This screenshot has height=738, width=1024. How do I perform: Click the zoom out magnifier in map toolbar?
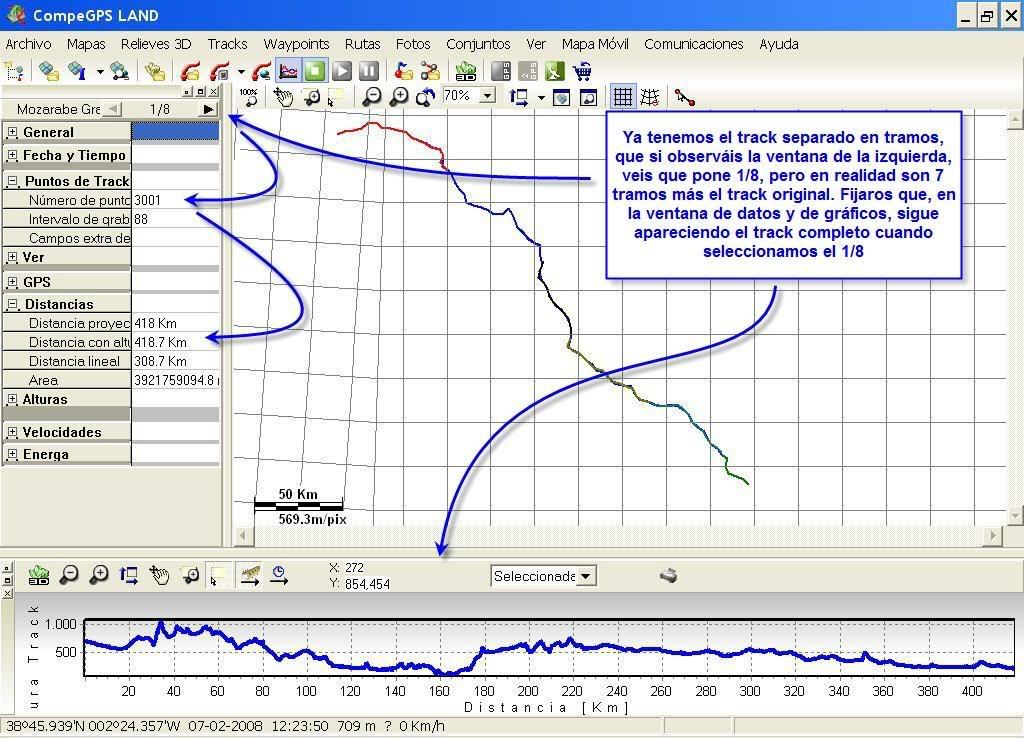[x=371, y=97]
